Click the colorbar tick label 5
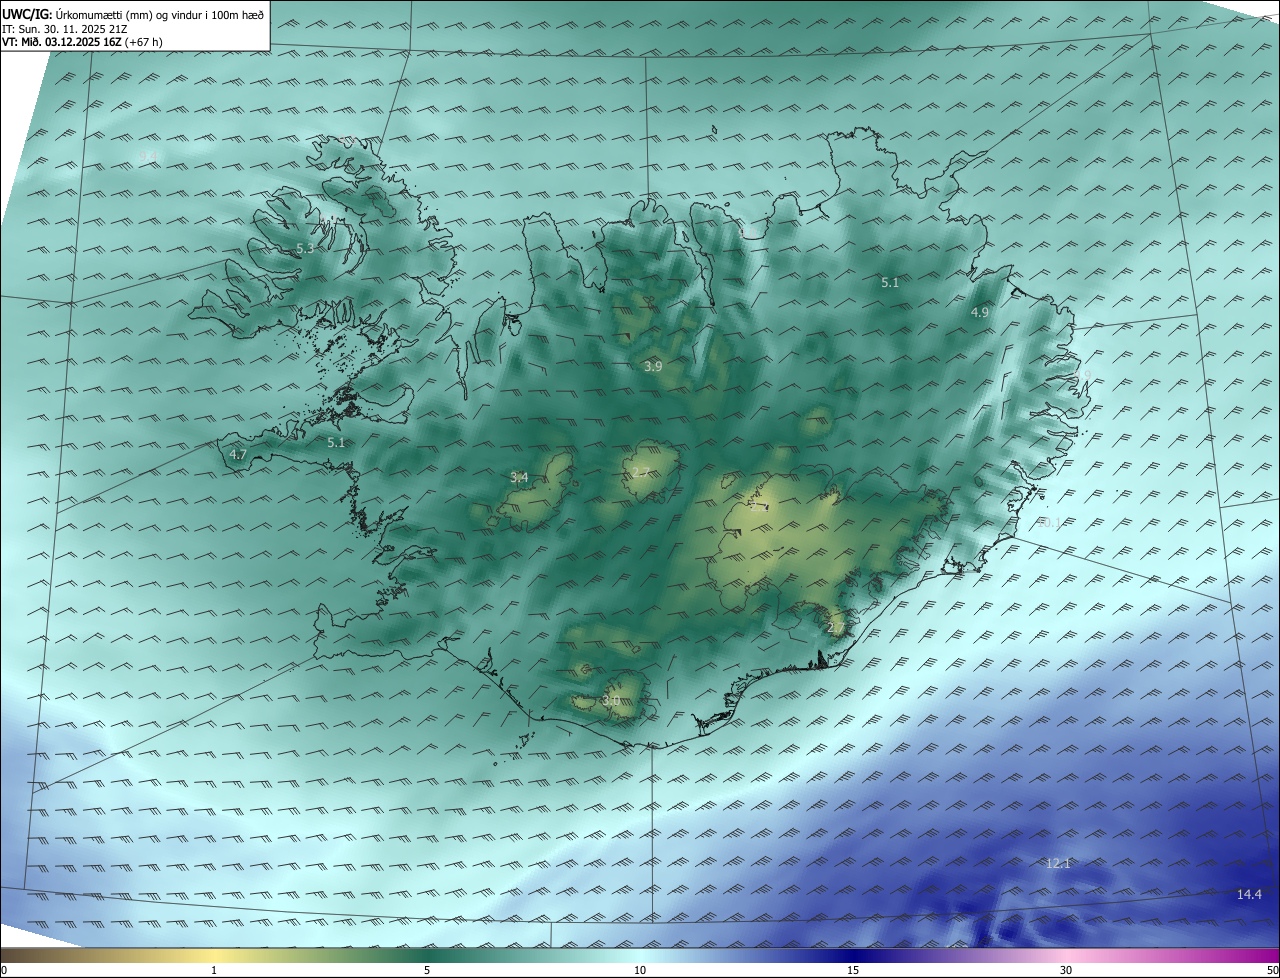1280x978 pixels. click(427, 970)
